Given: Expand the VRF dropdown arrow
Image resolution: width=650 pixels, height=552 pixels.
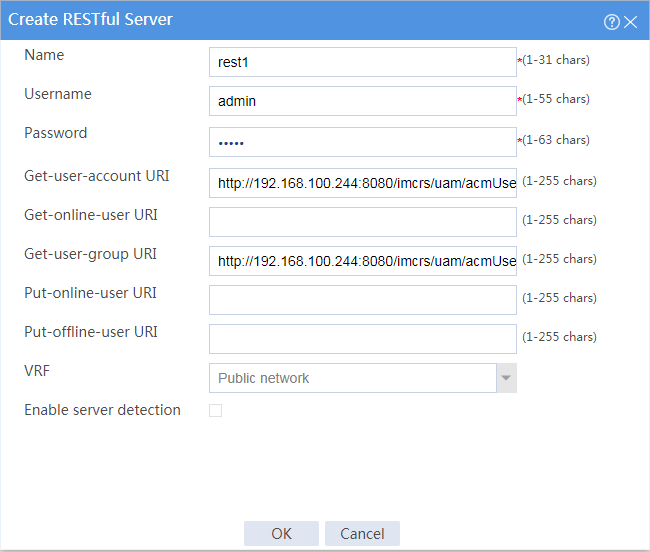Looking at the screenshot, I should [x=506, y=378].
